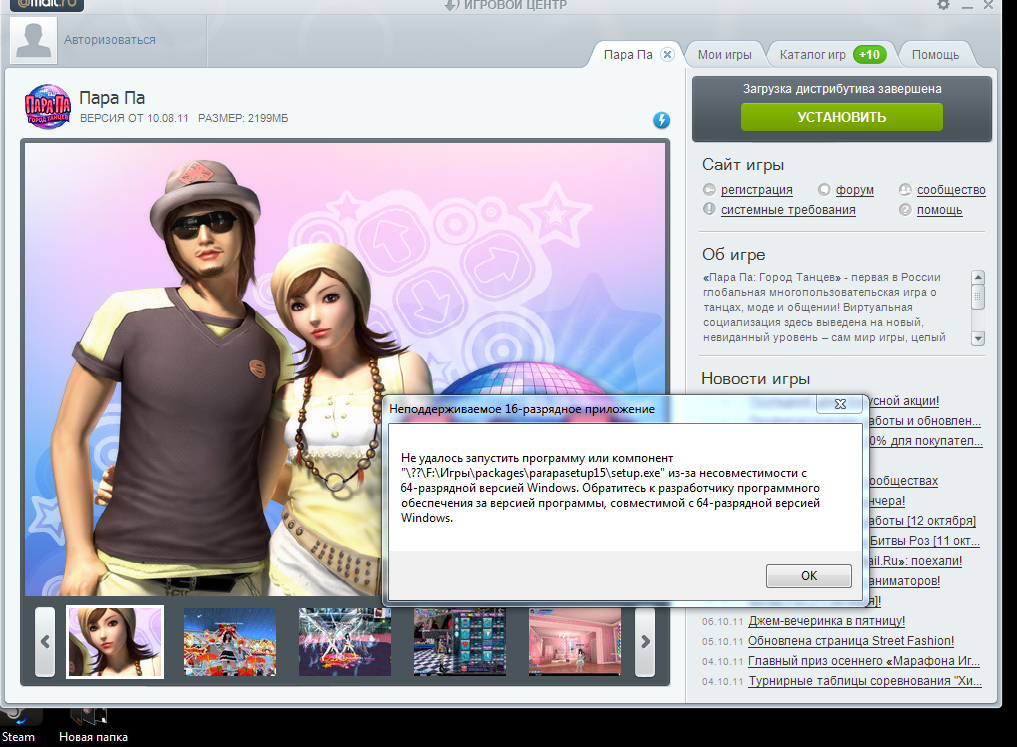This screenshot has width=1017, height=747.
Task: Click the exclamation icon beside системные требования
Action: (x=709, y=209)
